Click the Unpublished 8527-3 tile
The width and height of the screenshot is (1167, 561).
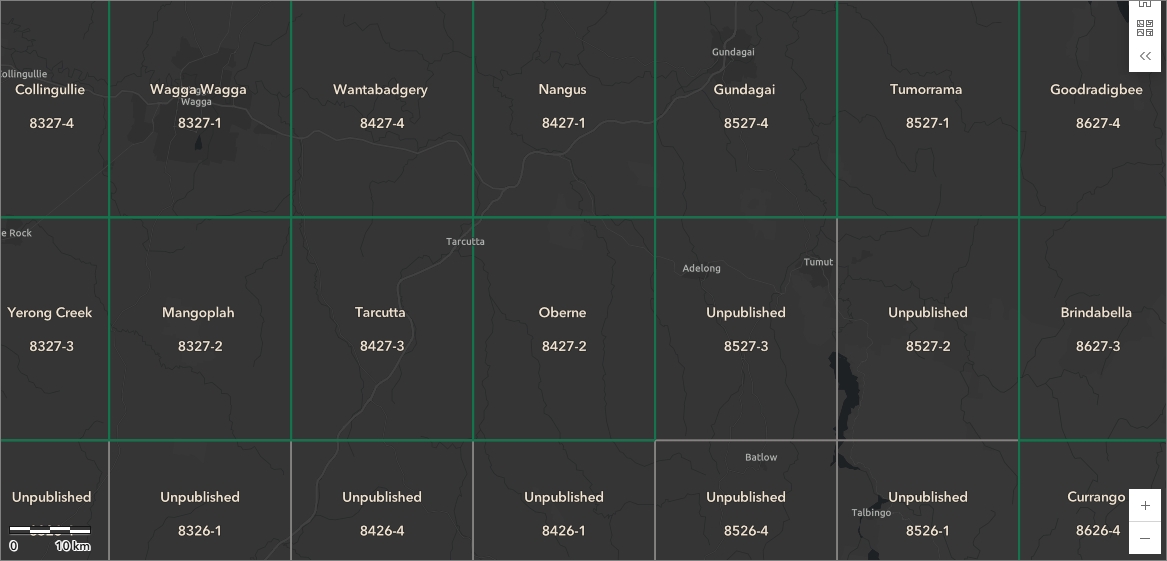(746, 329)
